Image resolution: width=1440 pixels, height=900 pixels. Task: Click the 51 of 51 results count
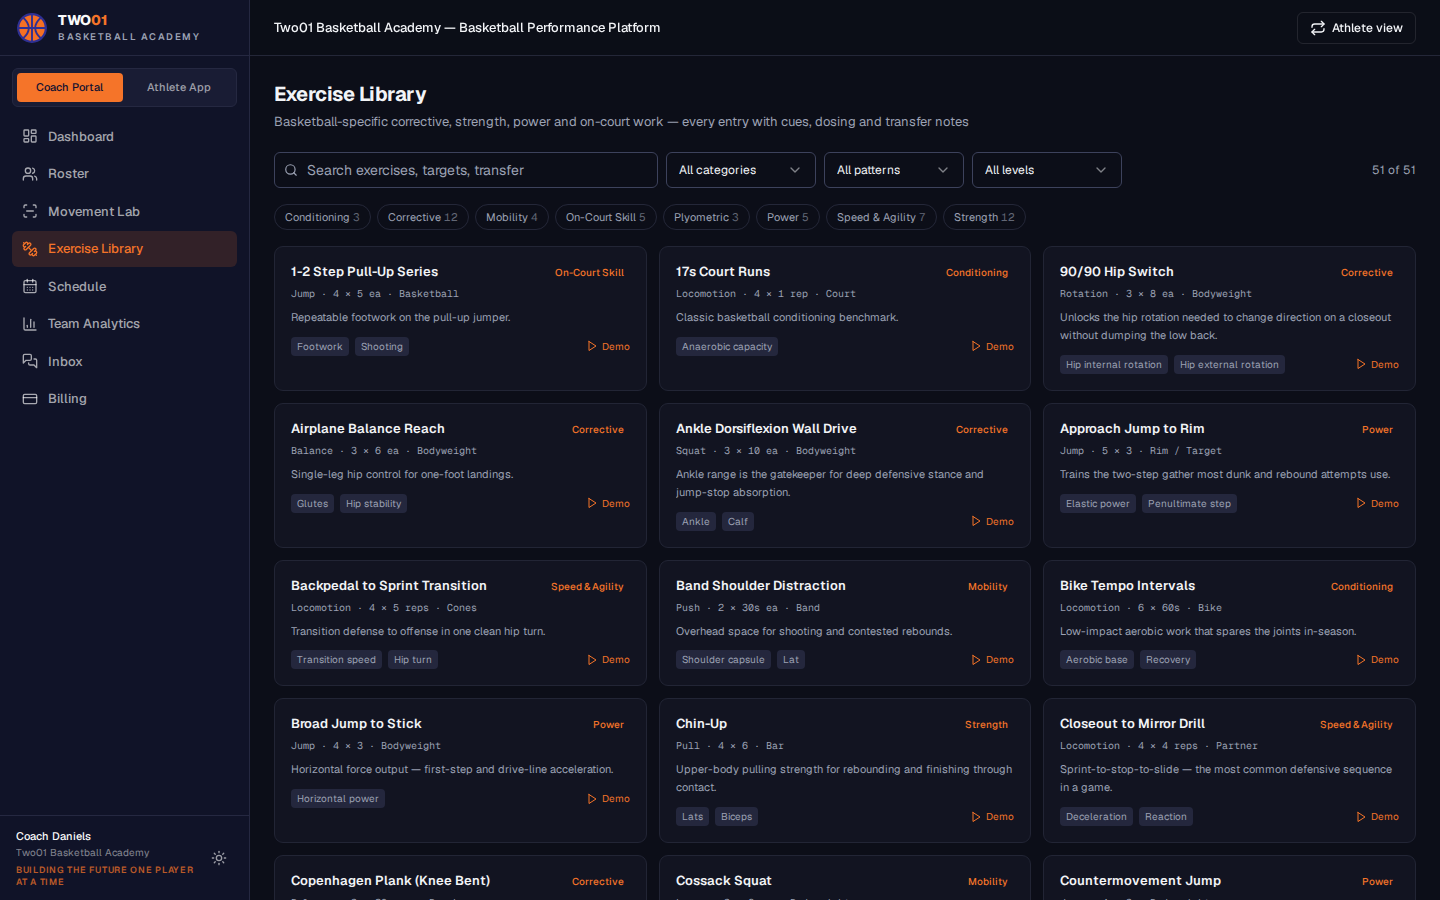point(1394,170)
